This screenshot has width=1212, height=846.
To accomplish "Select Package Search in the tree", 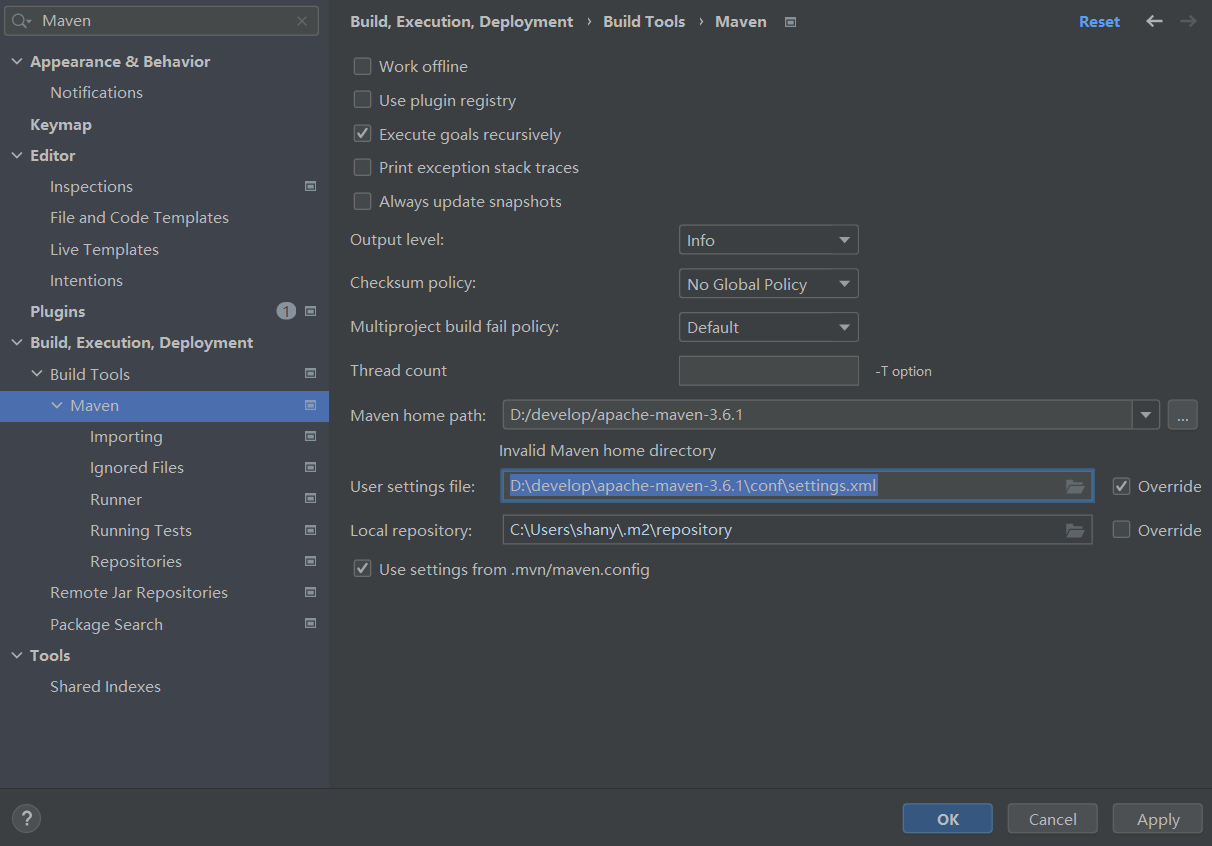I will [x=106, y=624].
